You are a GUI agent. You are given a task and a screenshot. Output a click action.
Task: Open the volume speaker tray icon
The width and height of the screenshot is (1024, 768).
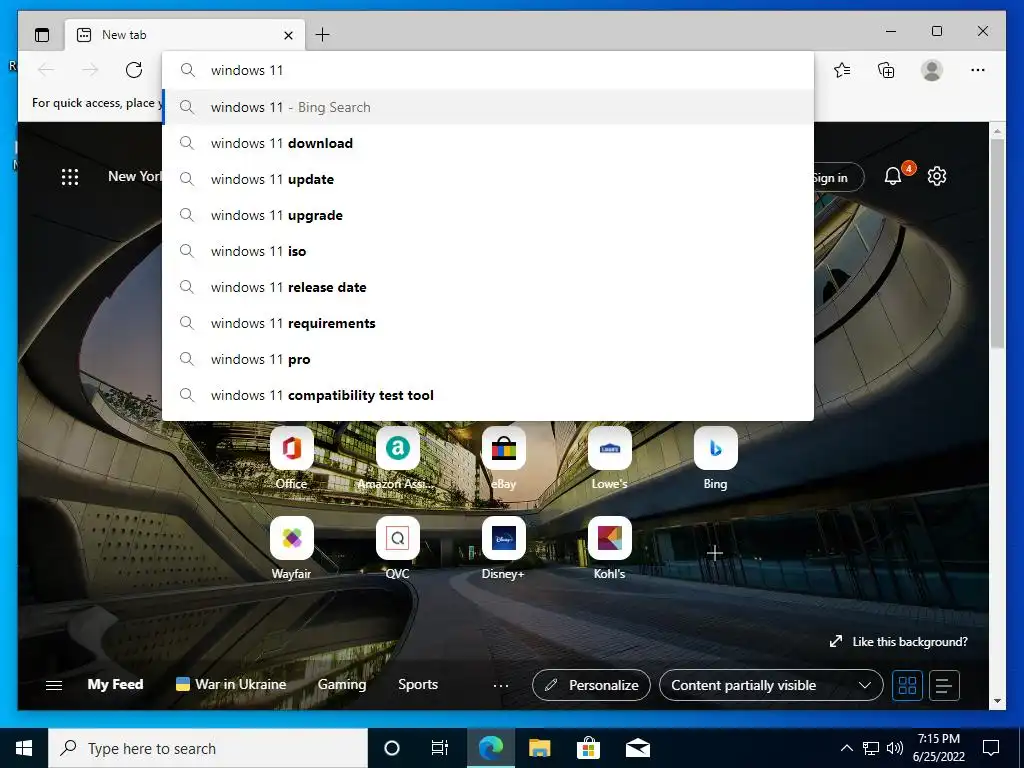point(895,748)
